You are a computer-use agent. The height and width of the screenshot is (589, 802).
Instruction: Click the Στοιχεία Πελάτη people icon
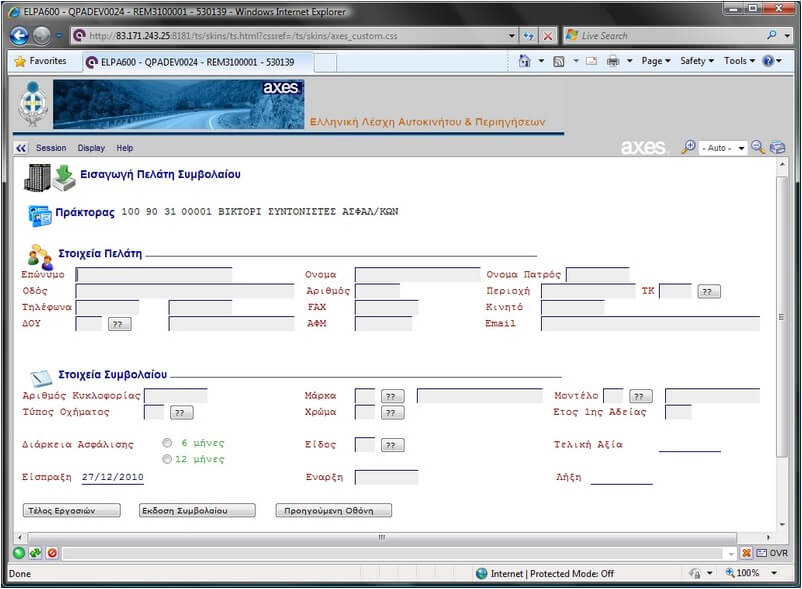pos(40,257)
